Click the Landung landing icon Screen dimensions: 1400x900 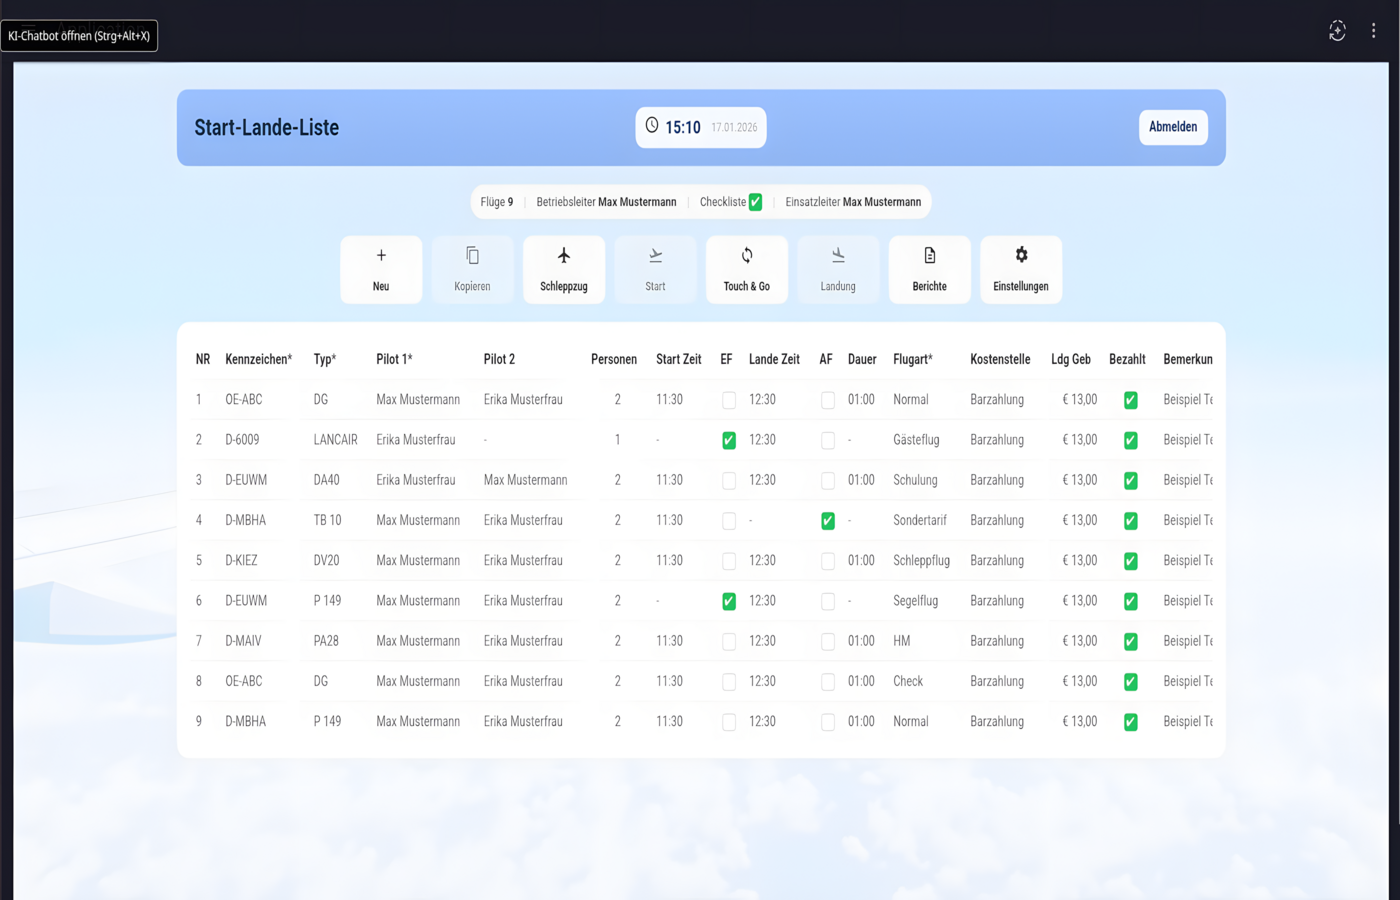(x=838, y=256)
